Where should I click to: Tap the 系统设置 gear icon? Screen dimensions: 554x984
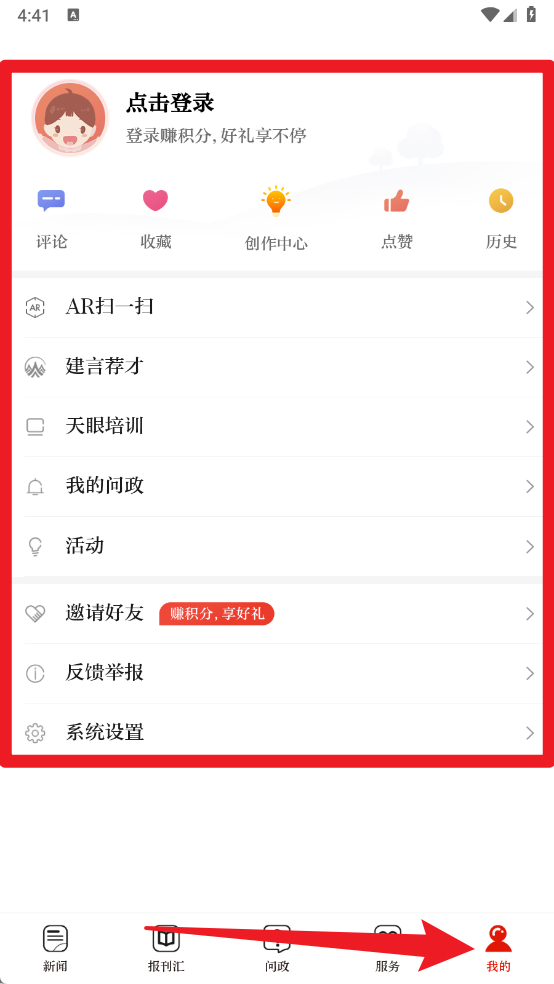[35, 732]
